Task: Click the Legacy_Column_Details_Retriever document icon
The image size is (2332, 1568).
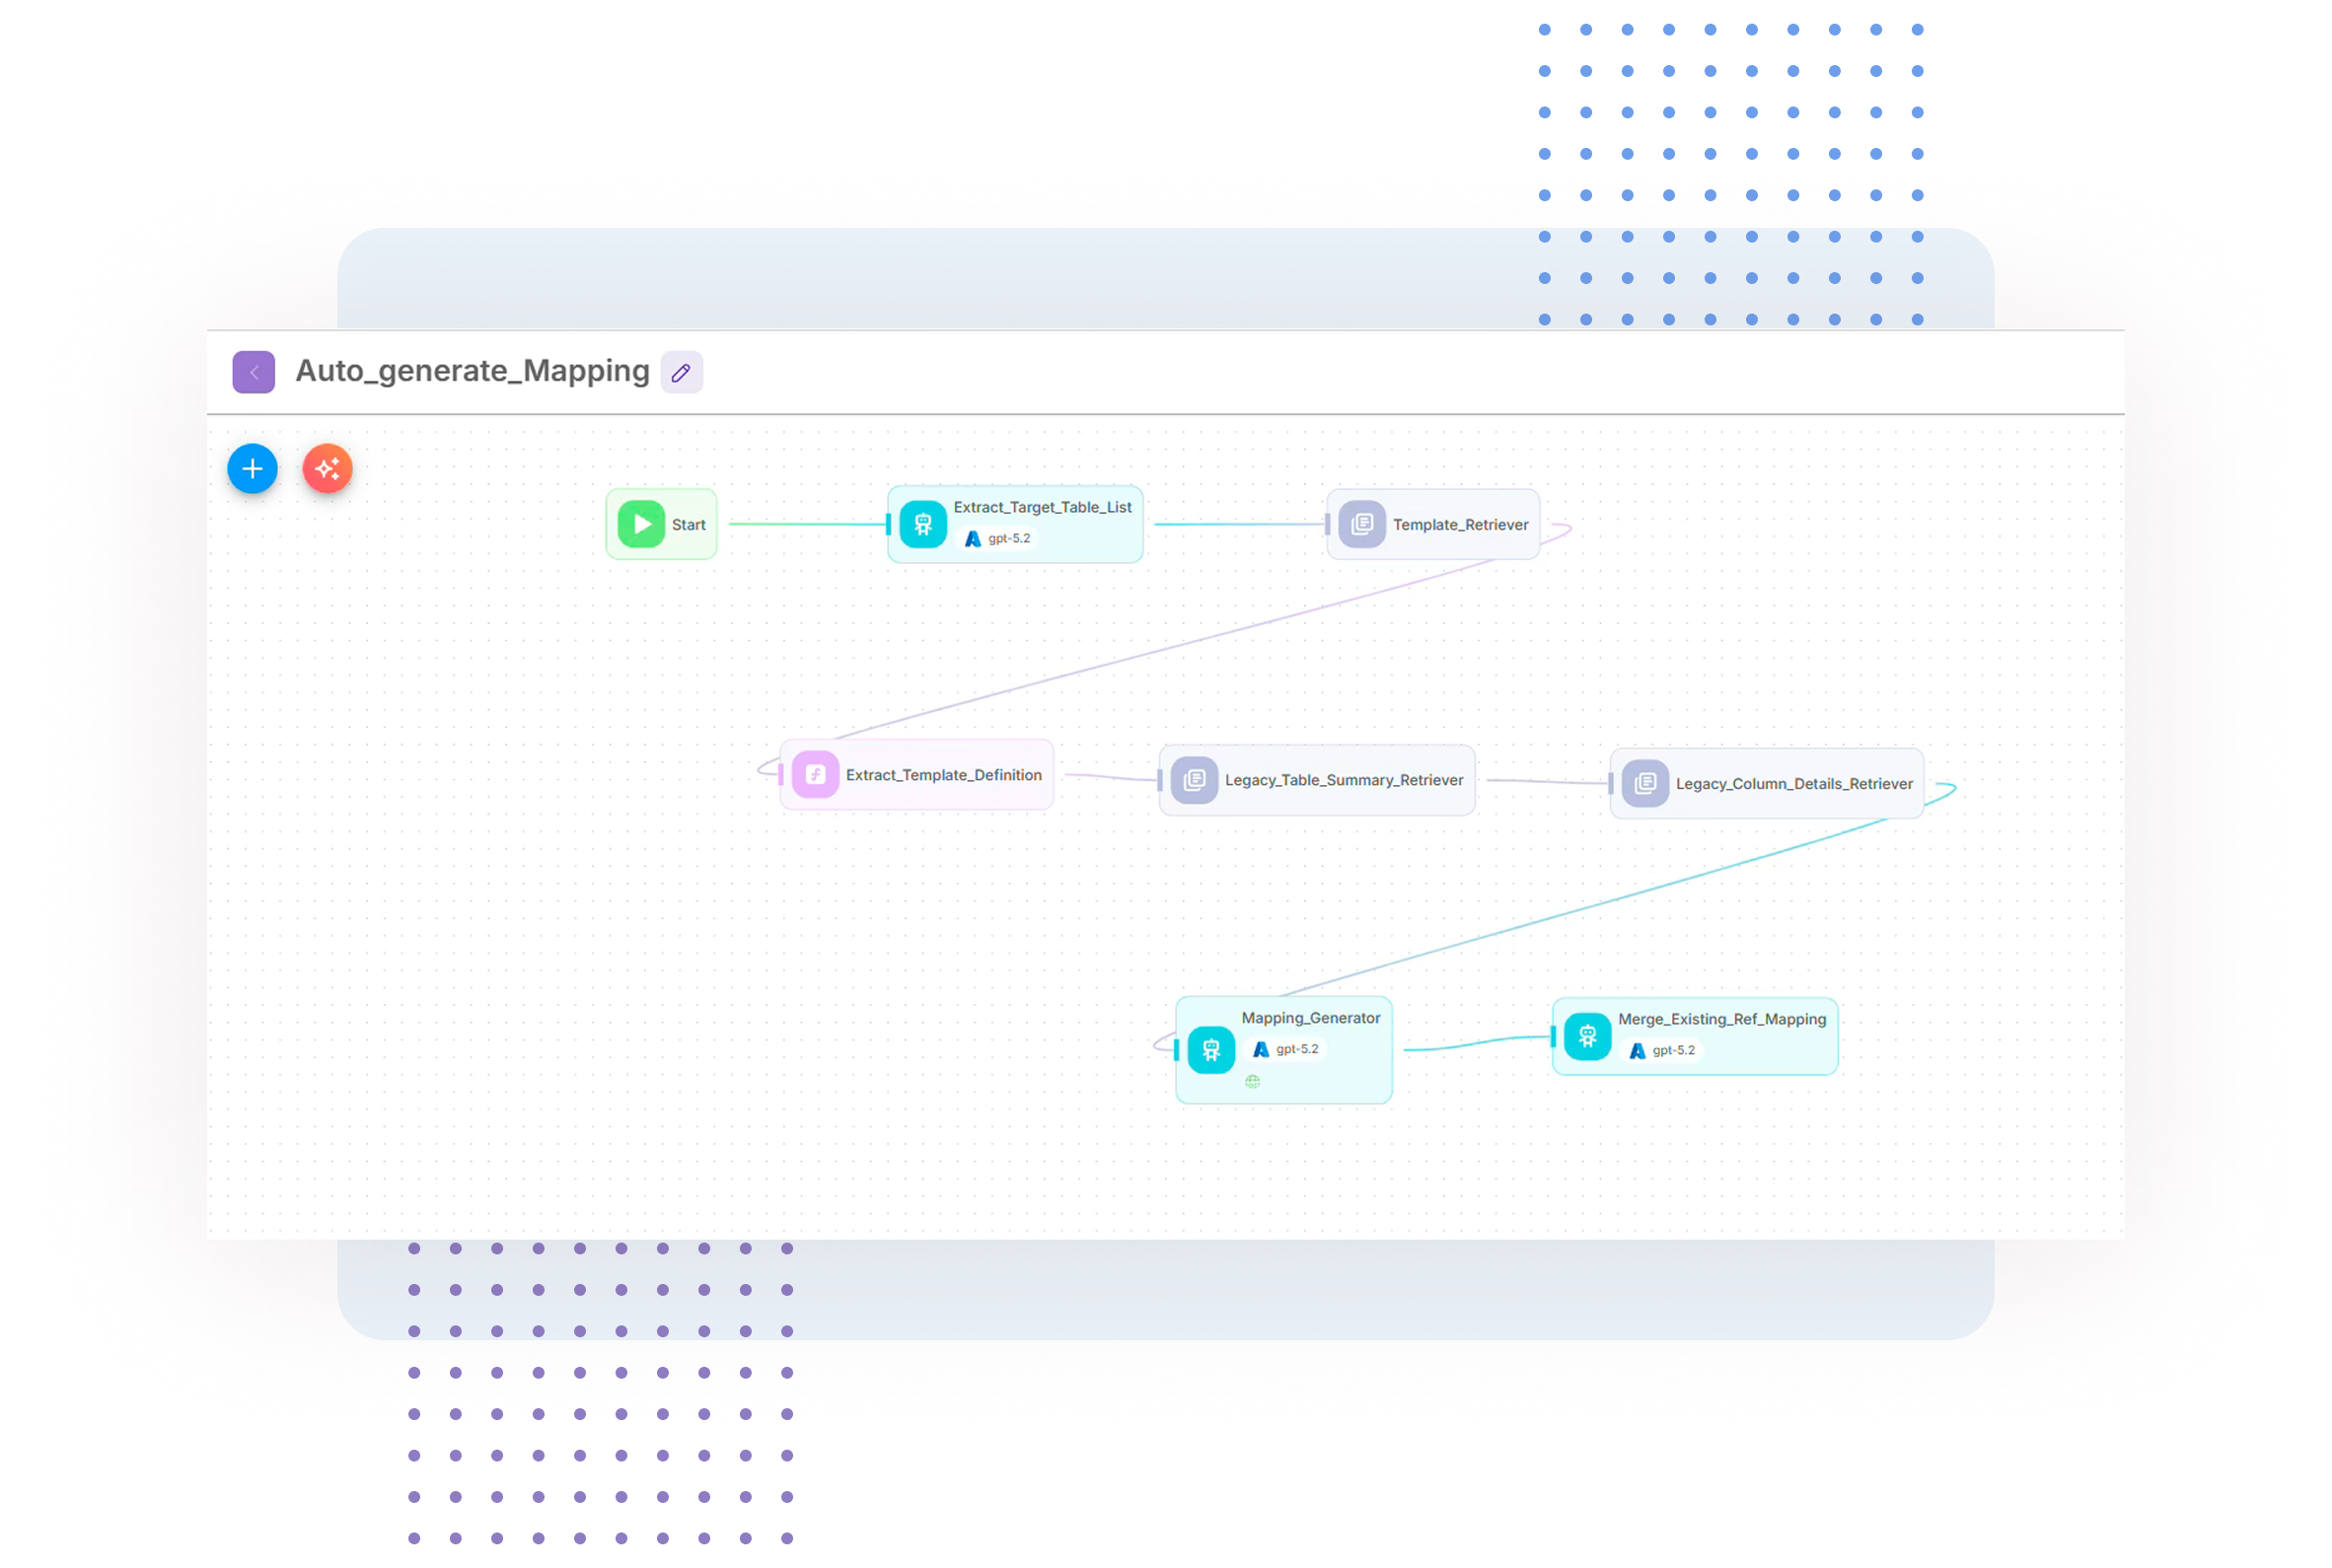Action: (1645, 784)
